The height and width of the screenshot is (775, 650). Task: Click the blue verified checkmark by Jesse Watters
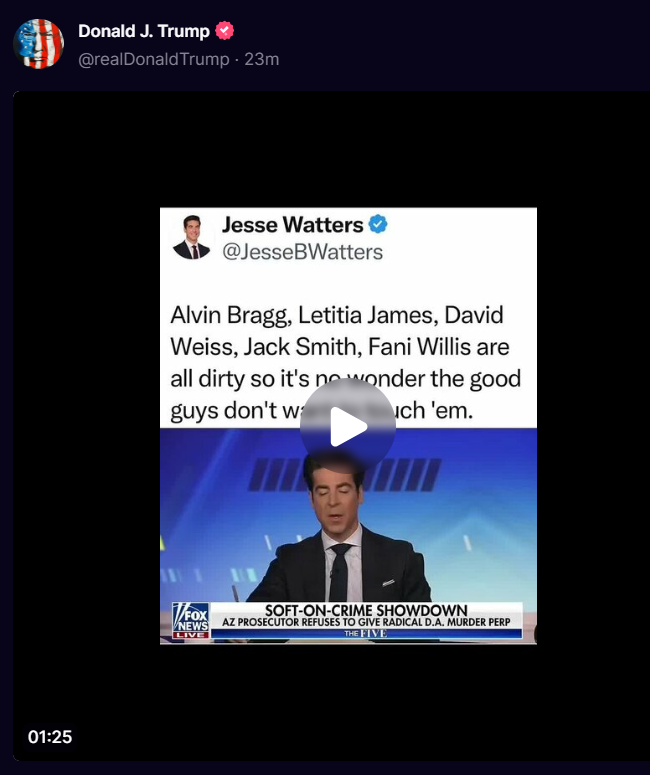[378, 224]
